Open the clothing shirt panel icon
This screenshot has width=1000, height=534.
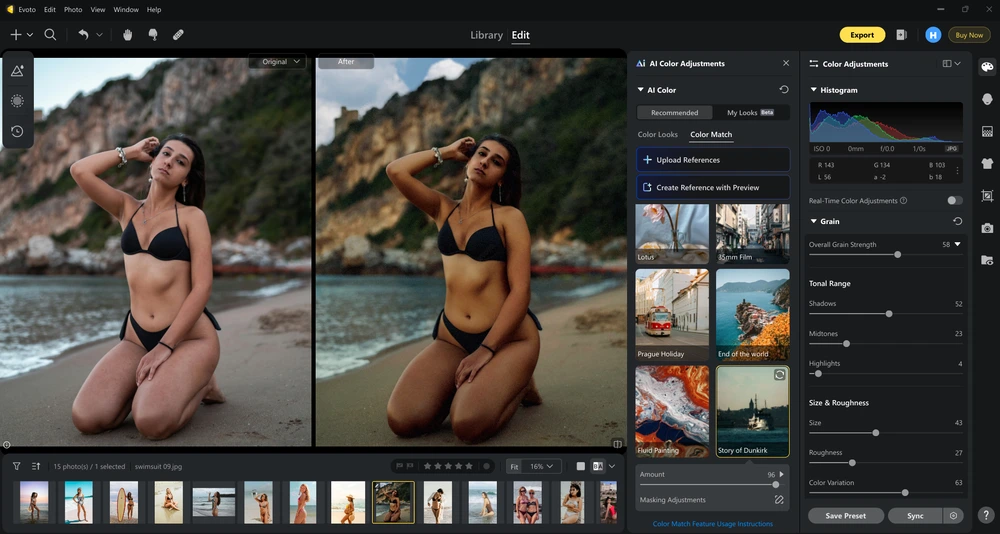point(987,163)
